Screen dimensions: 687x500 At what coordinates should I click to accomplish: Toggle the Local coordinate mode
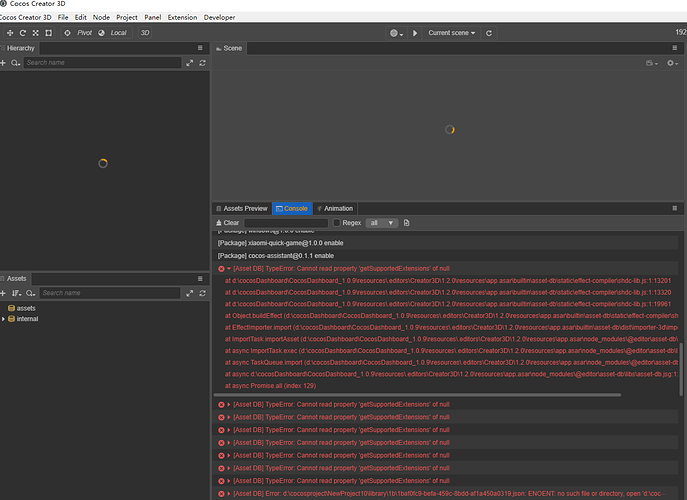[113, 33]
